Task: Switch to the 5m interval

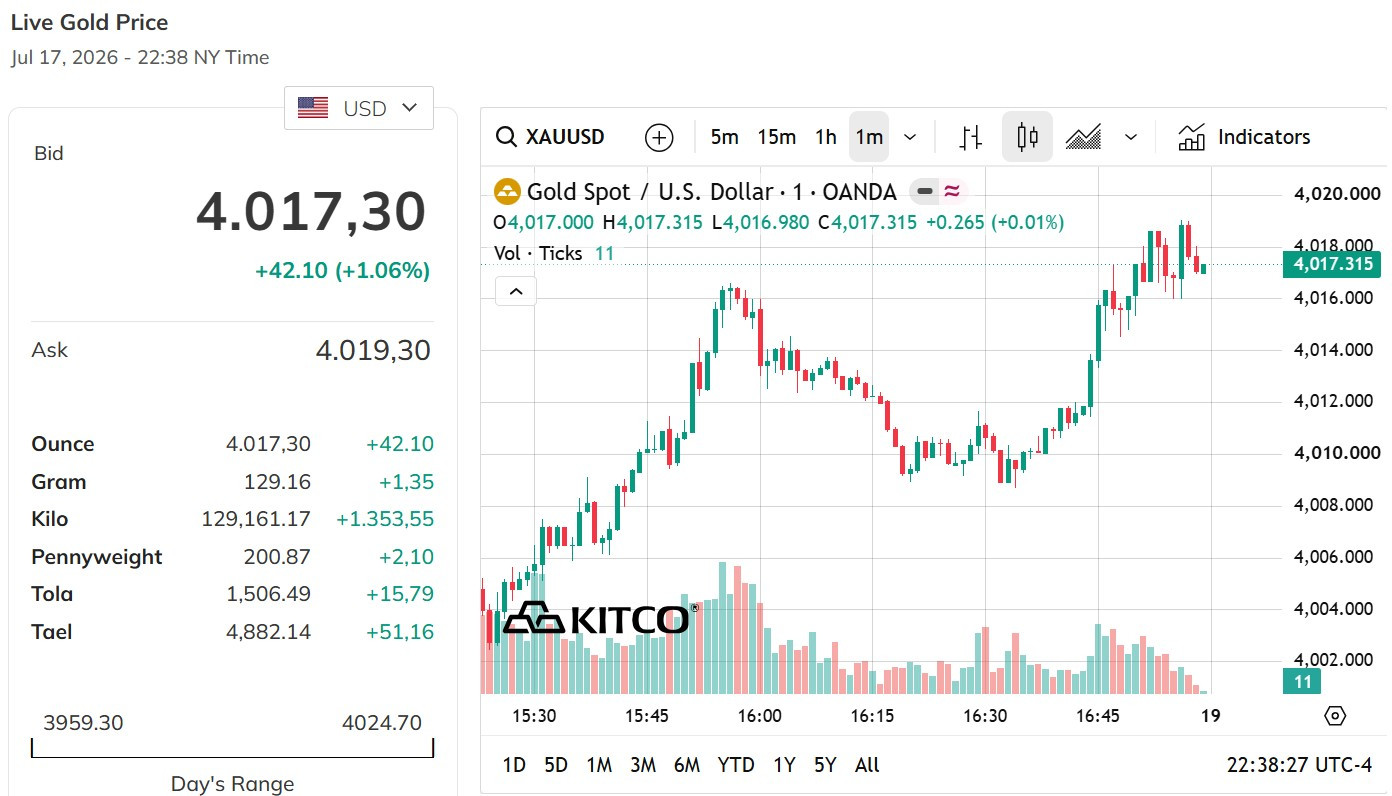Action: click(724, 137)
